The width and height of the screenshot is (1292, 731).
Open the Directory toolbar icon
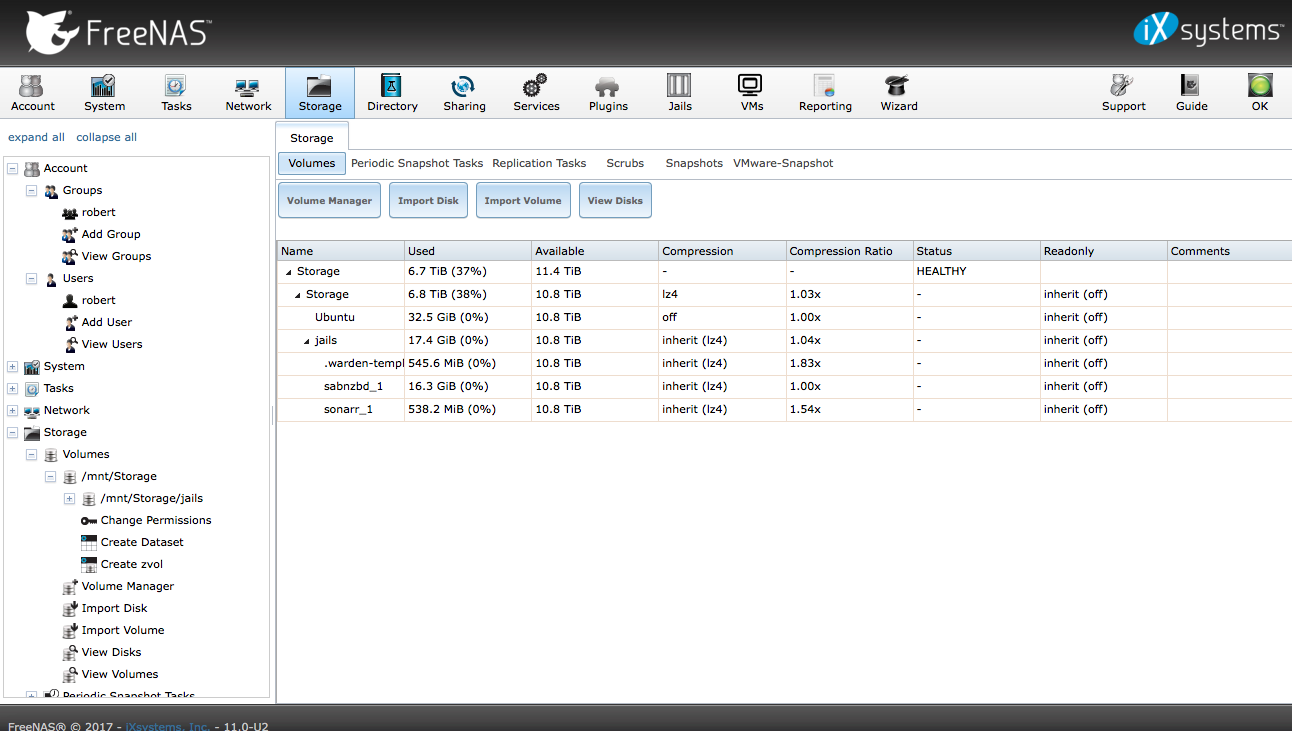tap(392, 93)
